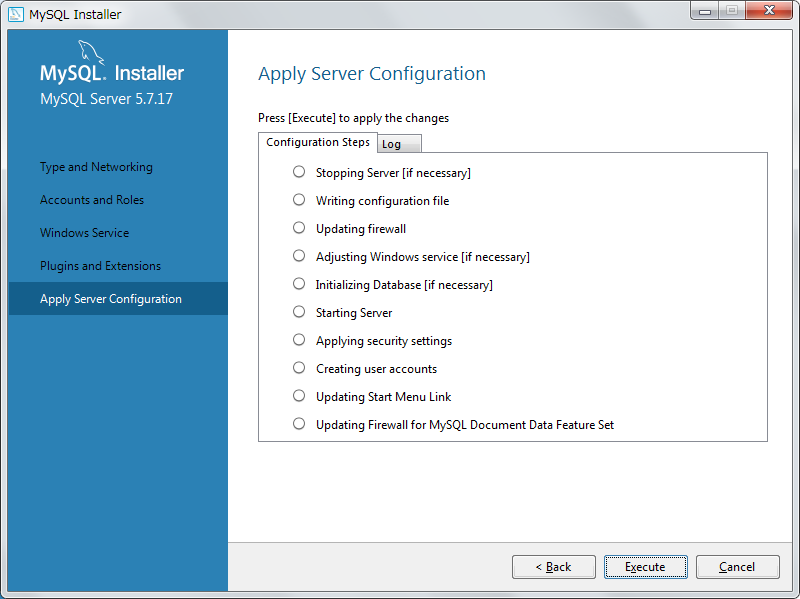Select the Starting Server step circle
800x599 pixels.
pyautogui.click(x=299, y=312)
